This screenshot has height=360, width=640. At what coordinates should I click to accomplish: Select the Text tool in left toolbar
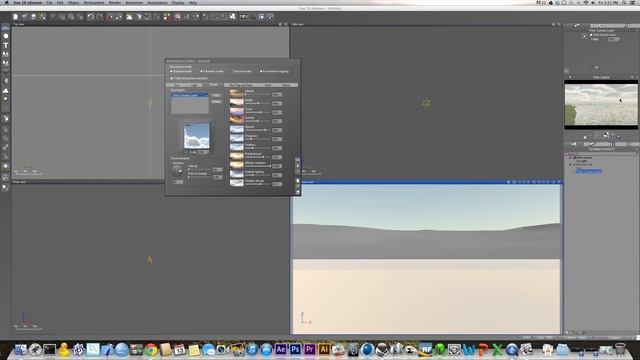click(x=6, y=45)
